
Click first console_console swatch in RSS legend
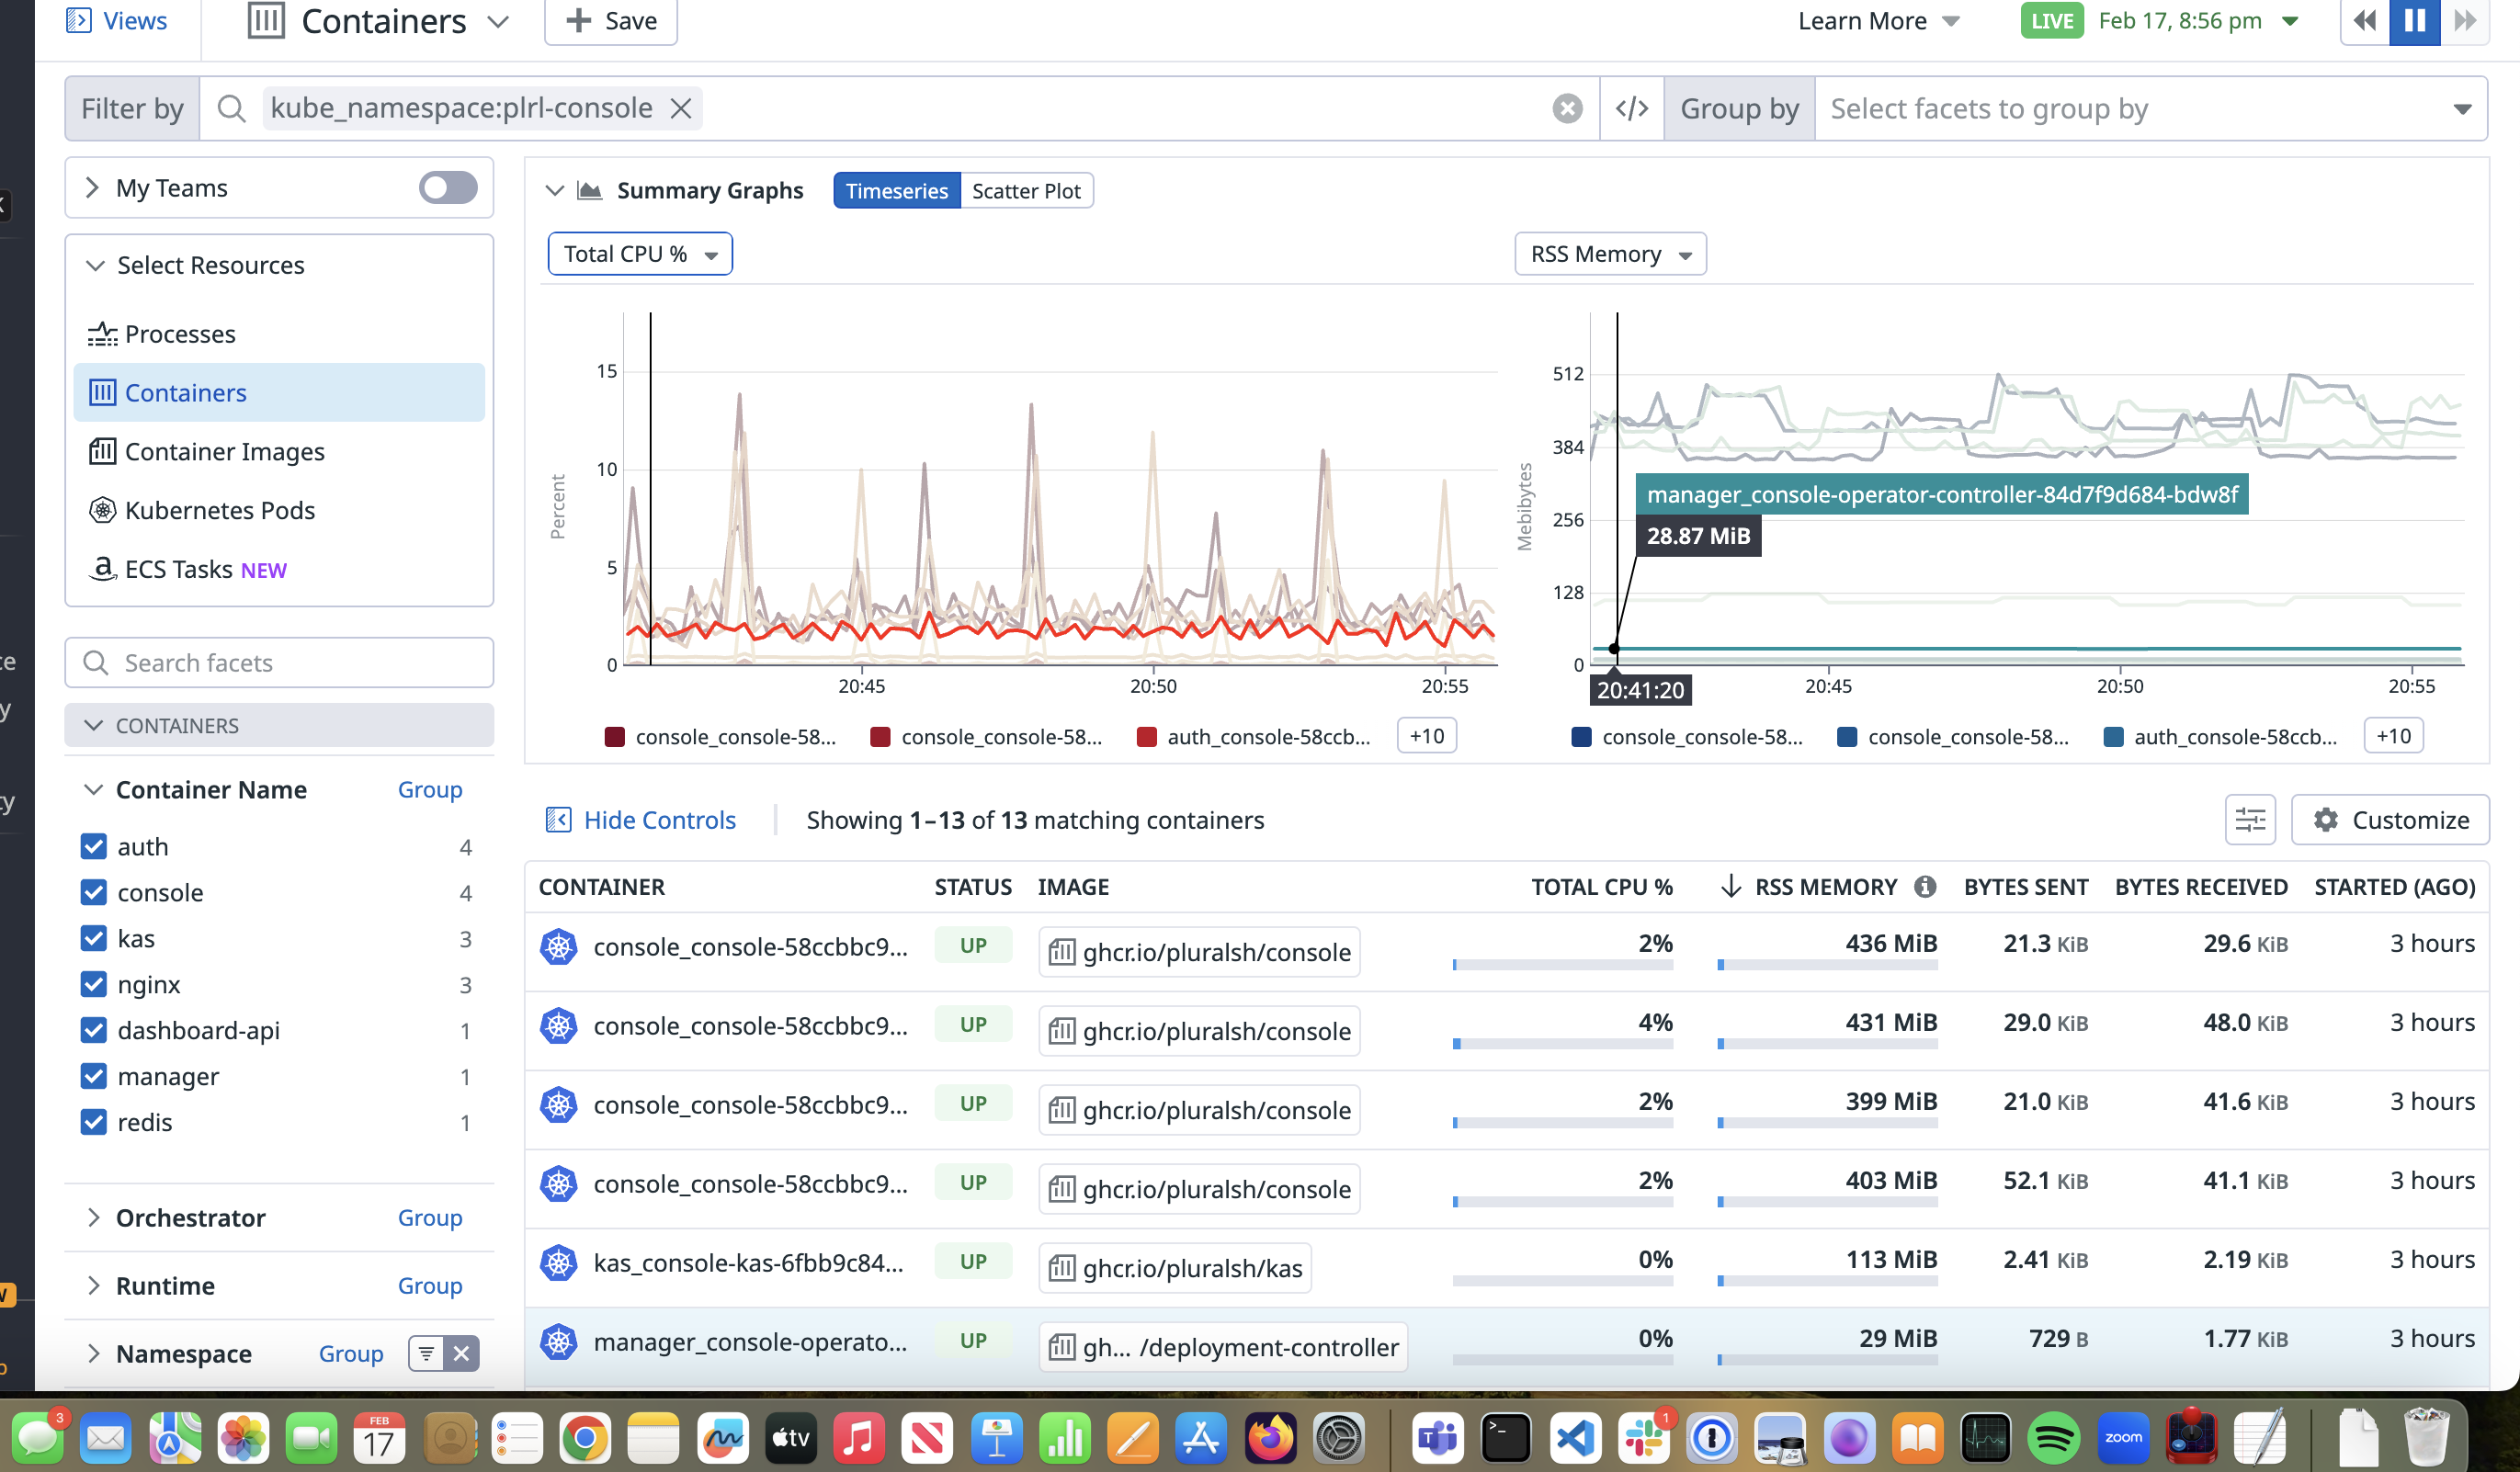pos(1581,738)
